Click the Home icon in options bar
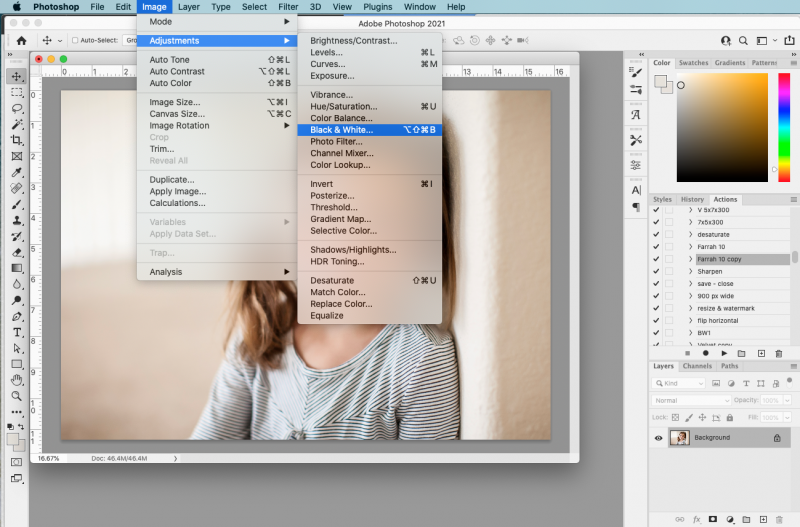 point(21,40)
